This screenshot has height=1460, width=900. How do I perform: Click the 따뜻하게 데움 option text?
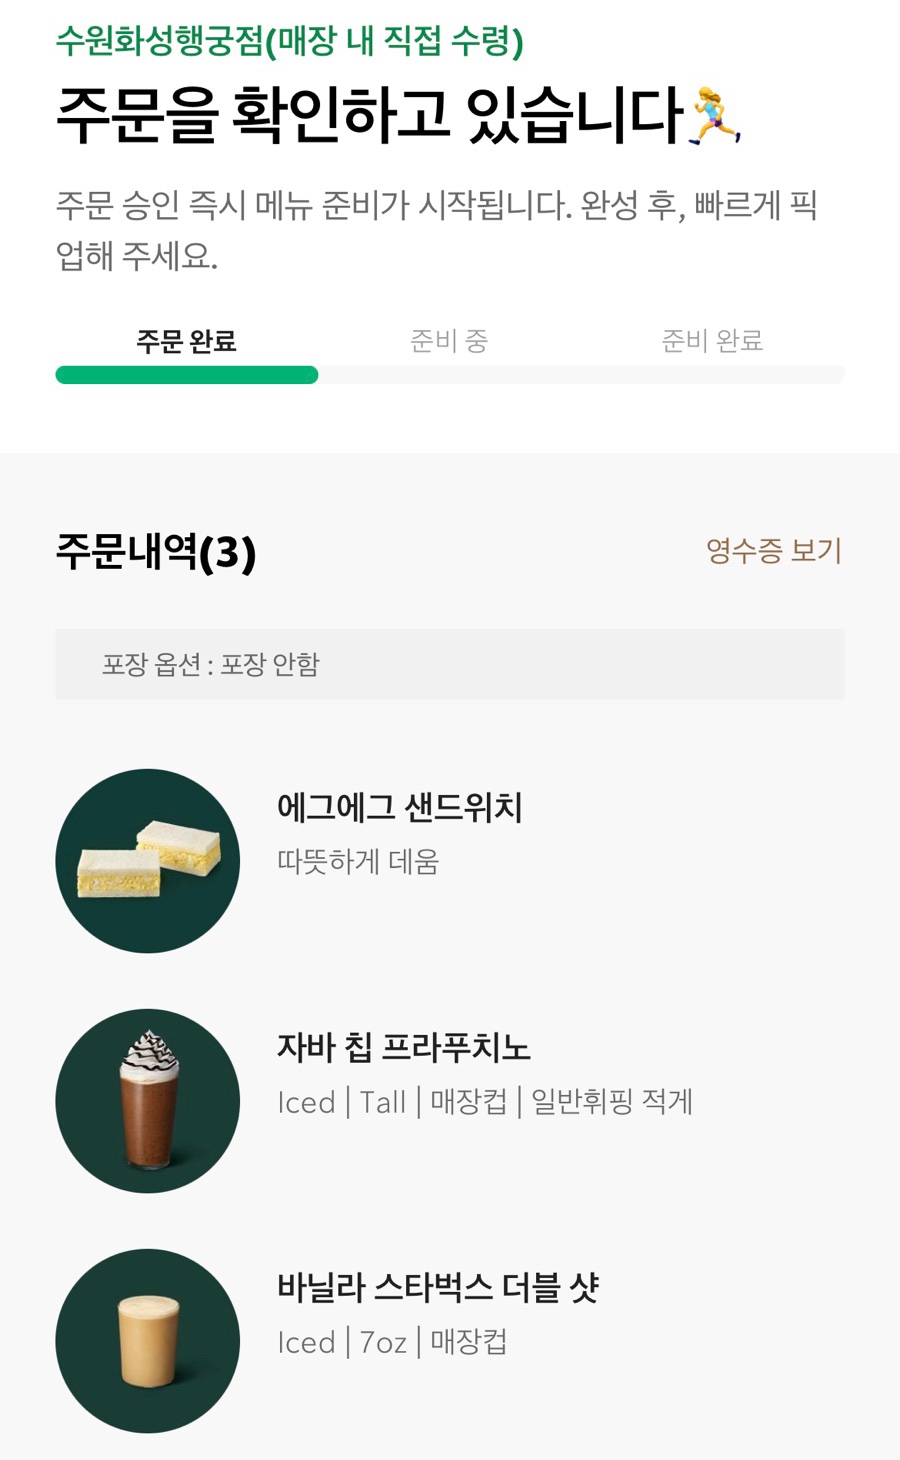coord(358,862)
